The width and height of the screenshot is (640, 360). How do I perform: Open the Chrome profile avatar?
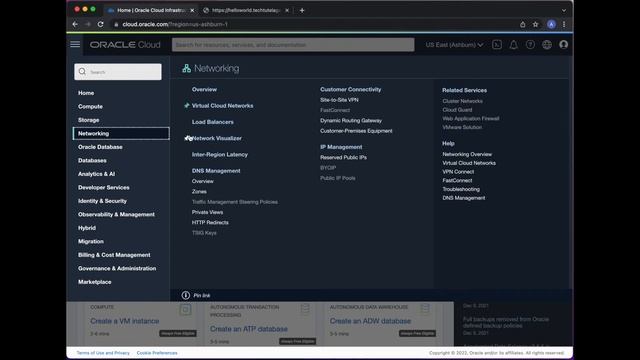[551, 24]
